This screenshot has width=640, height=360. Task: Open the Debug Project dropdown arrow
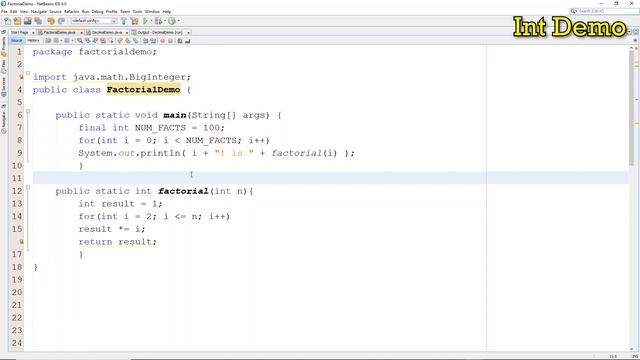(x=165, y=21)
